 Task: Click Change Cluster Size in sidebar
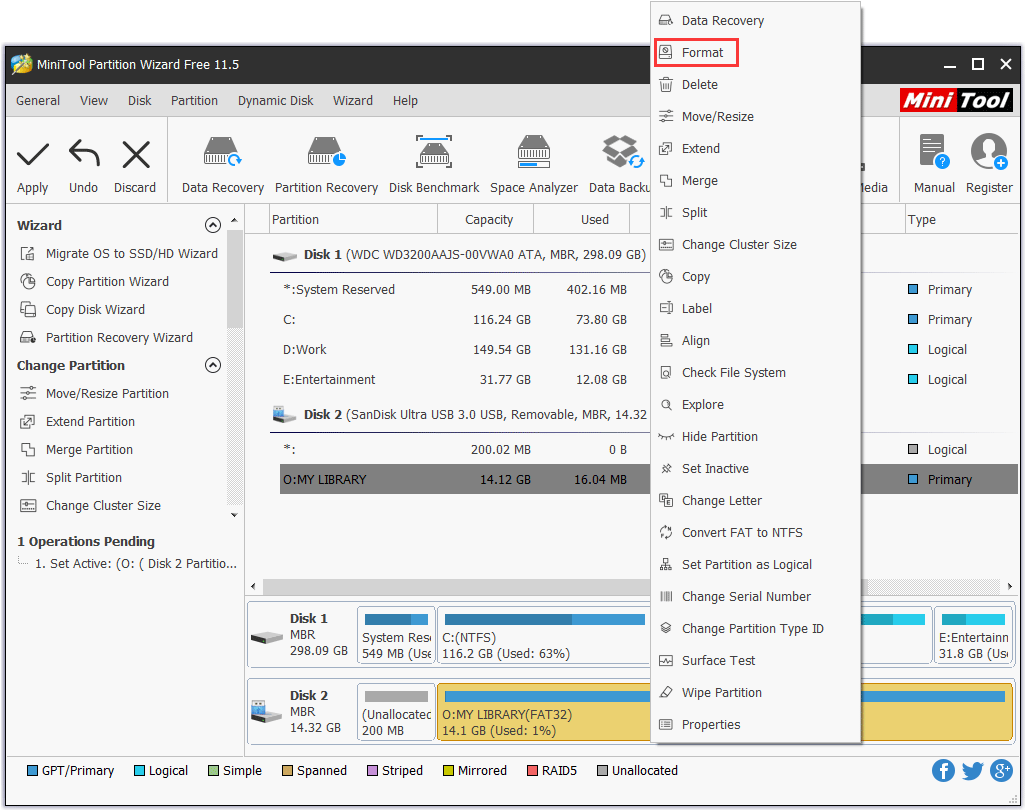pyautogui.click(x=90, y=506)
